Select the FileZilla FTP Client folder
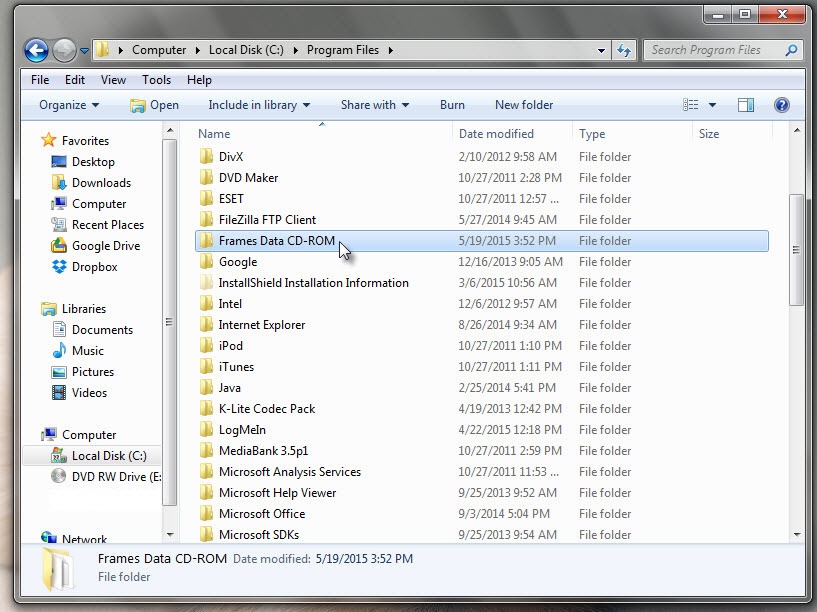The width and height of the screenshot is (817, 612). click(481, 220)
